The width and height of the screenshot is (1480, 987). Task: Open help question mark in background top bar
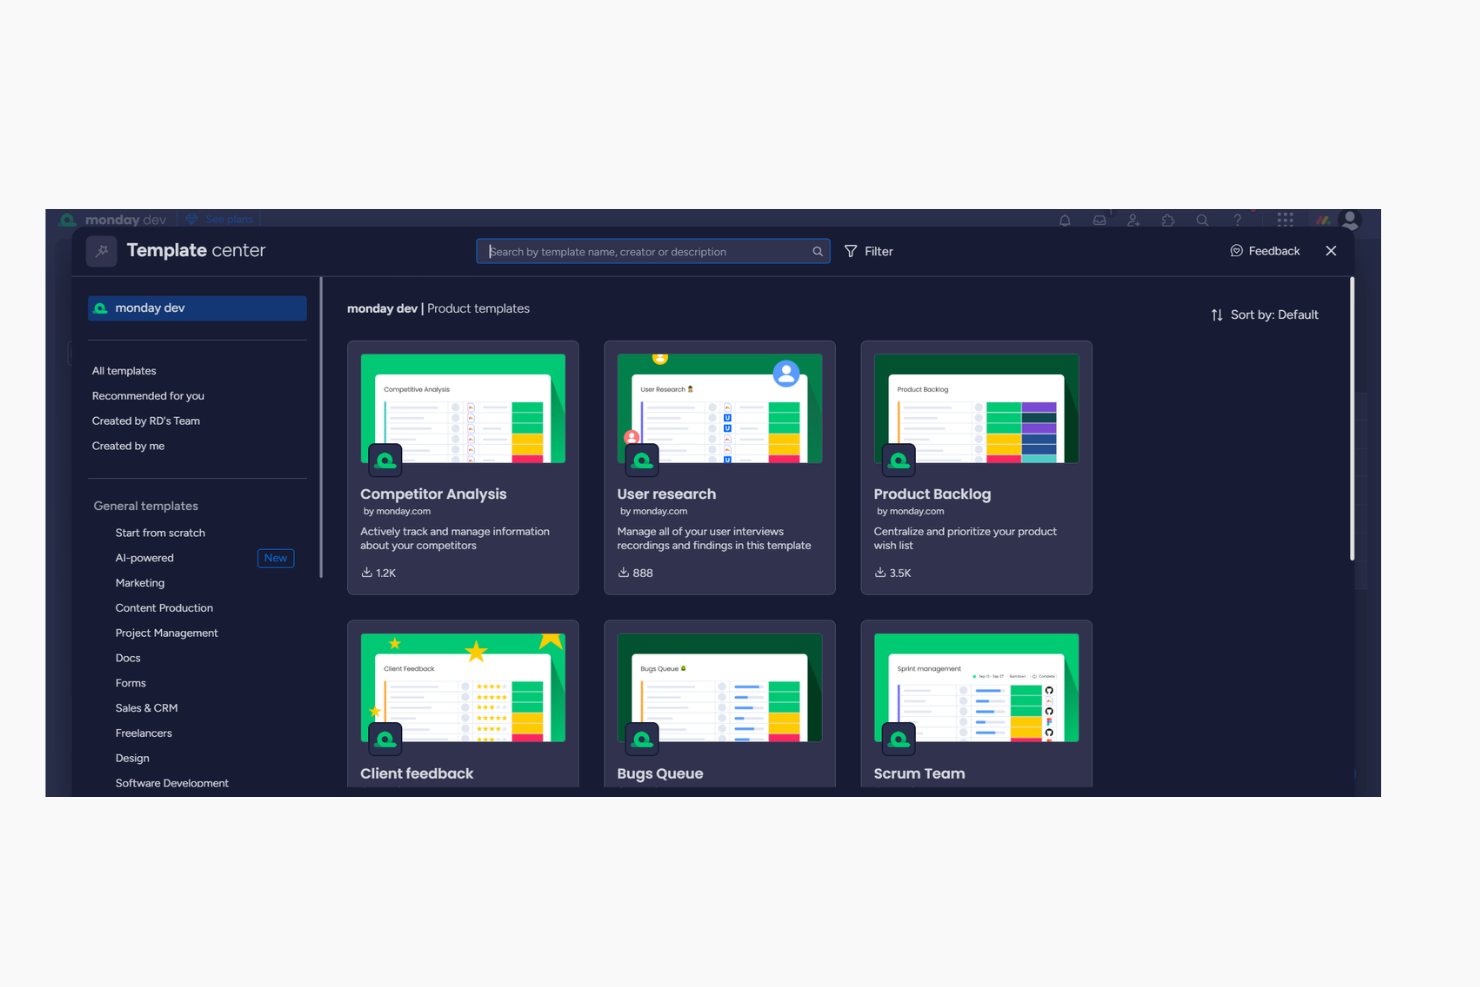click(x=1237, y=220)
